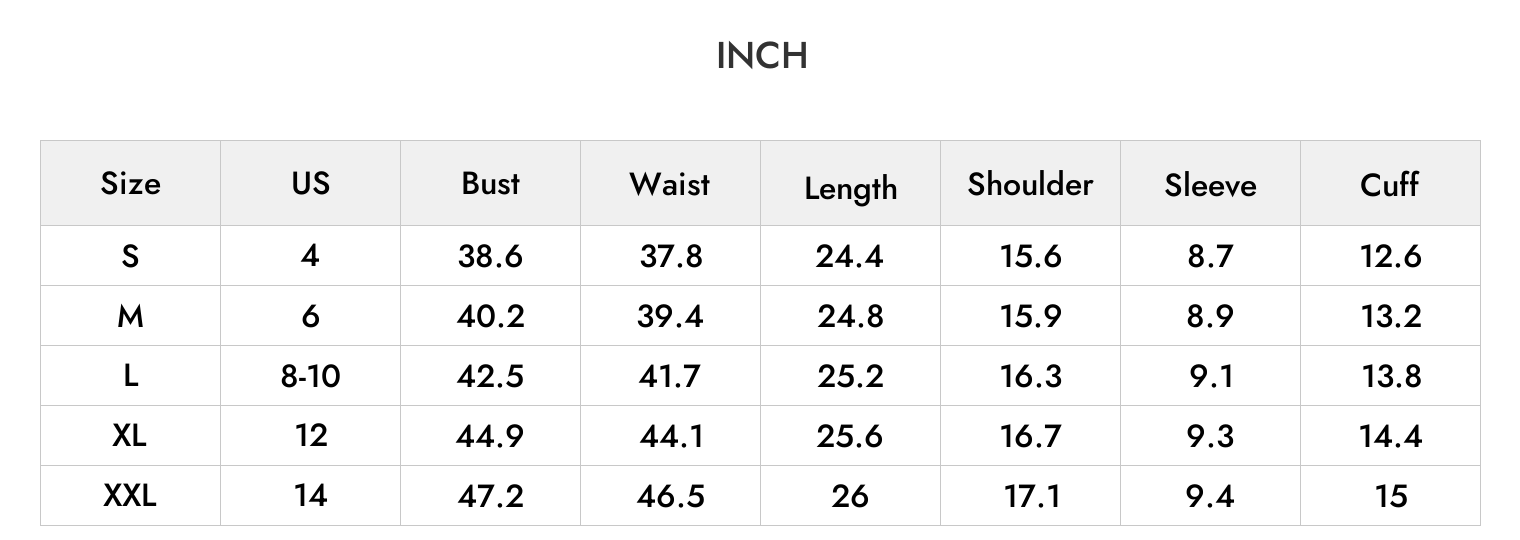Select the US column header
This screenshot has width=1520, height=540.
pos(310,183)
